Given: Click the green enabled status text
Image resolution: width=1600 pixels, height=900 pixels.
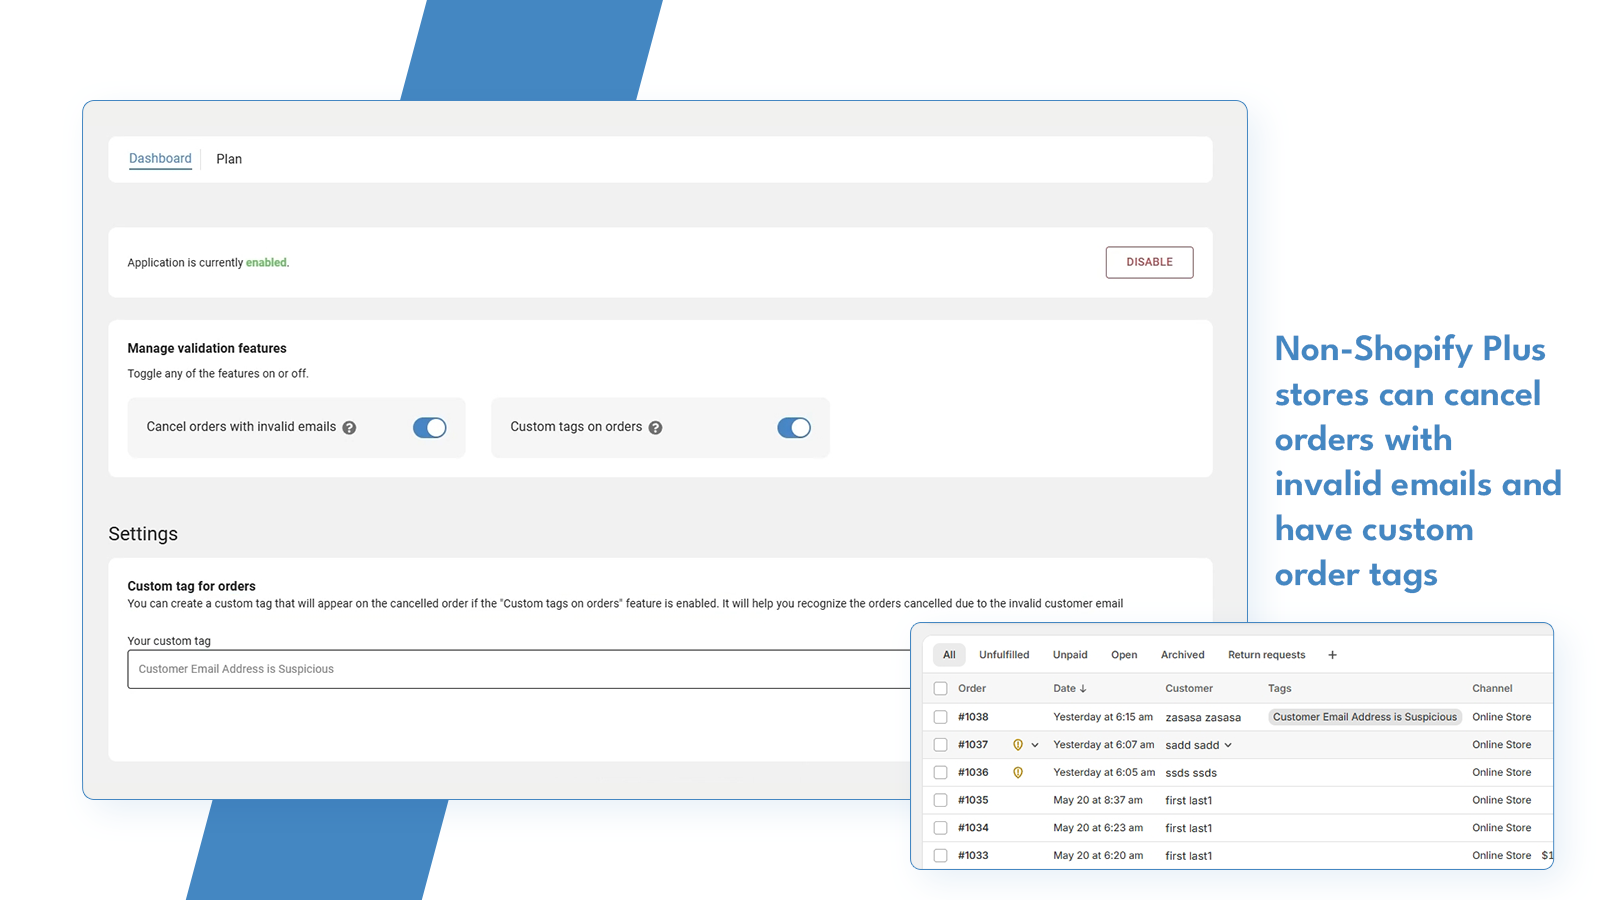Looking at the screenshot, I should 267,263.
